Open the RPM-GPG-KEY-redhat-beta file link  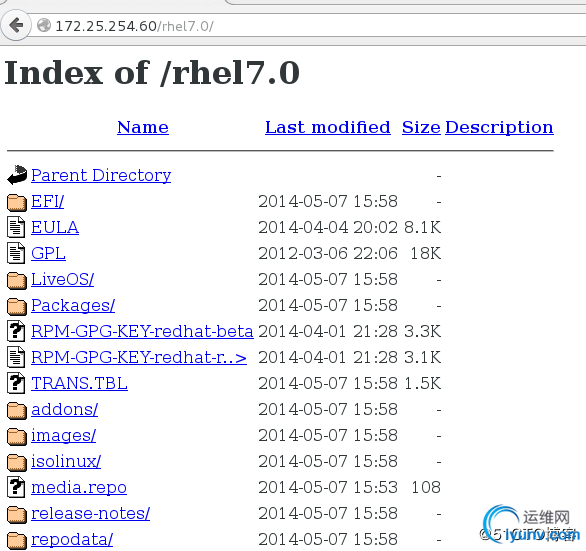pyautogui.click(x=142, y=331)
